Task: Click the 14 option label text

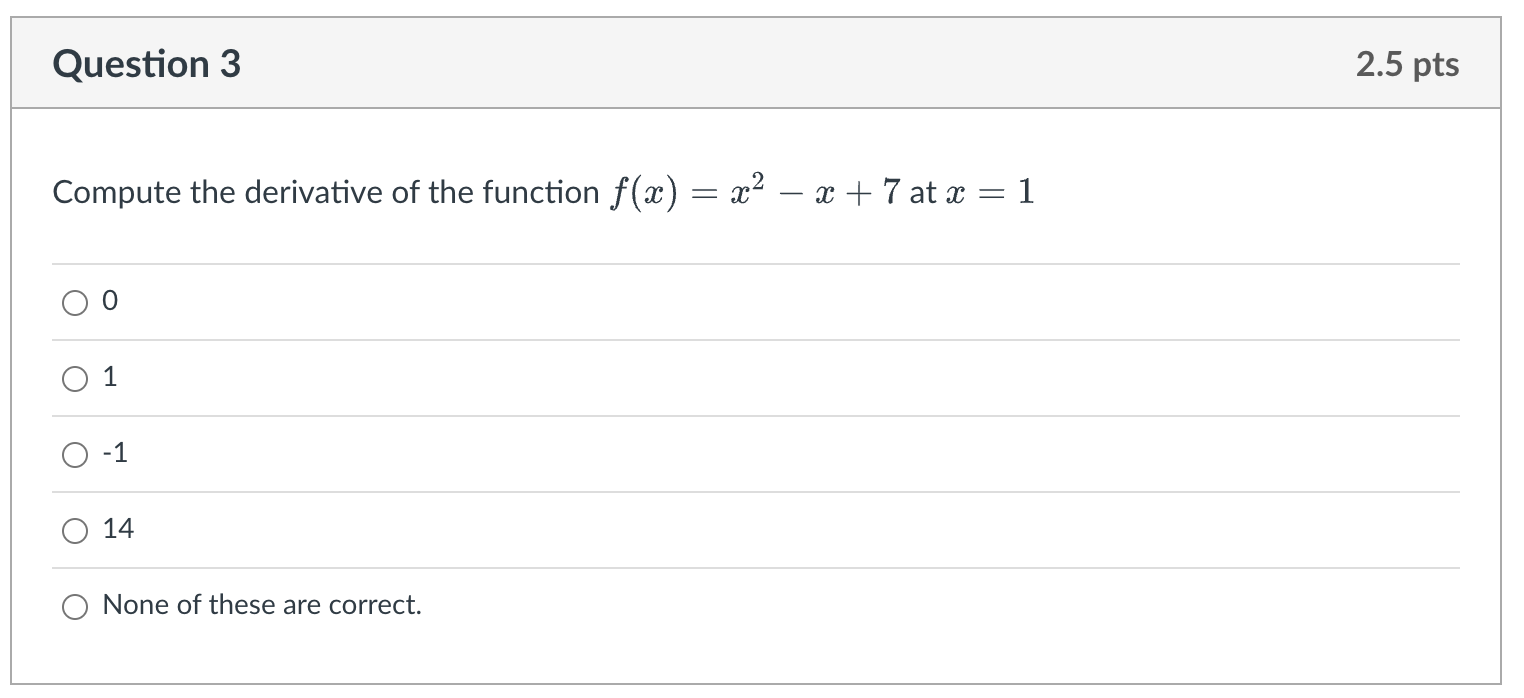Action: click(x=120, y=529)
